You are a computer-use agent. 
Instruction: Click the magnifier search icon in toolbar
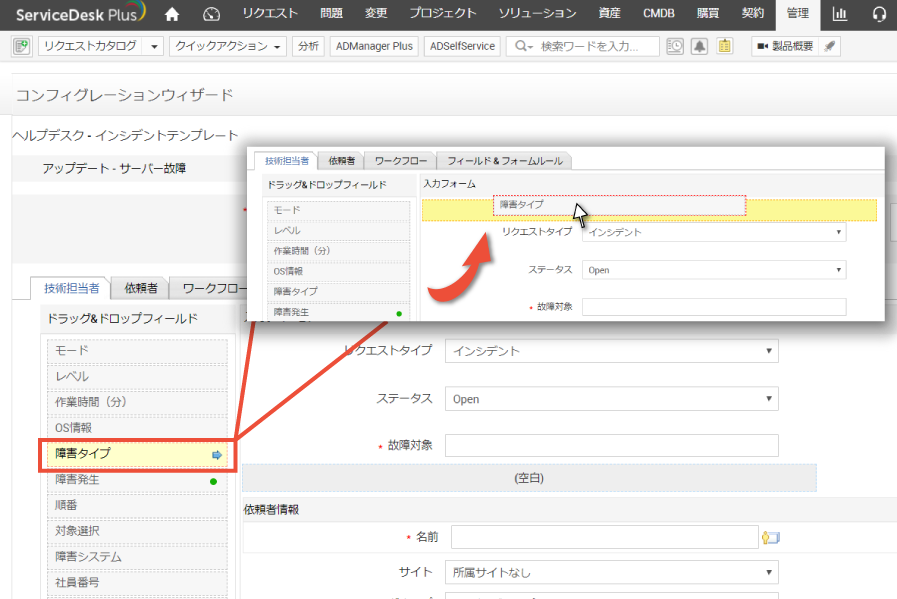[x=521, y=46]
